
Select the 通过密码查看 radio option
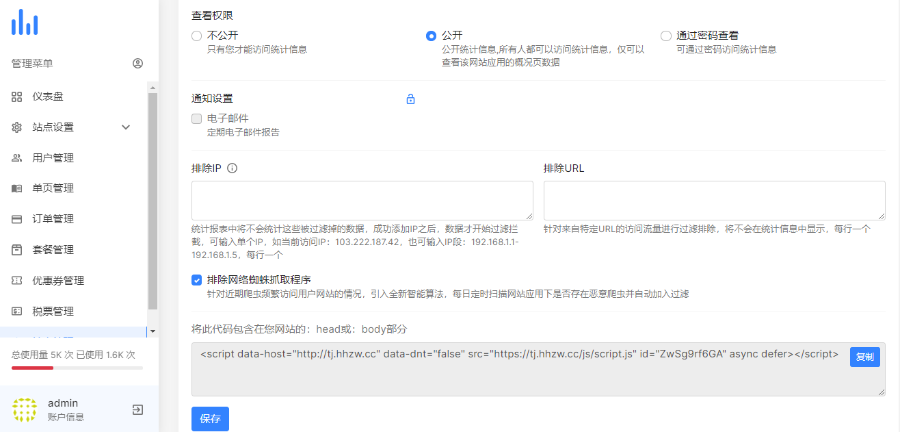[666, 36]
